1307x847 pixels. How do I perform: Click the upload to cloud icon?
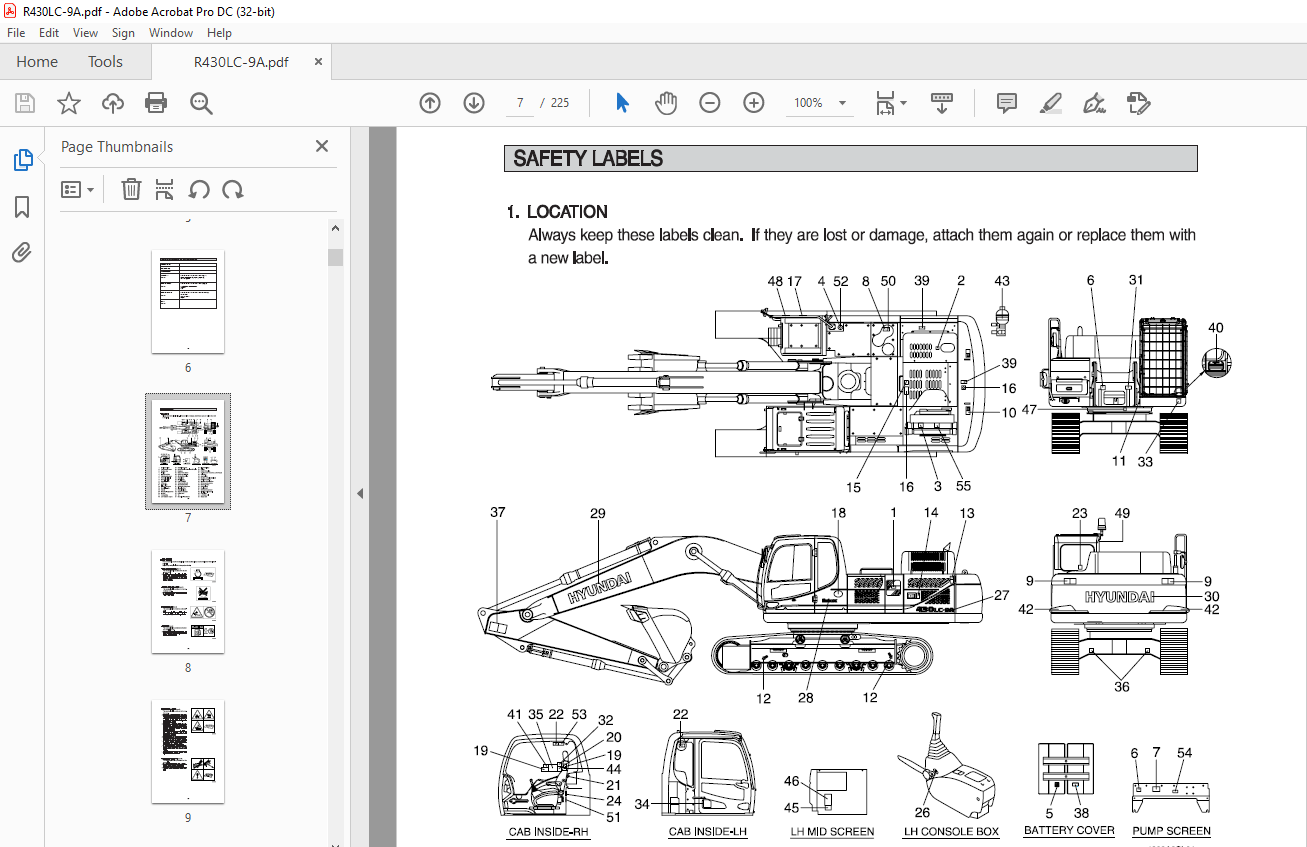click(x=112, y=103)
